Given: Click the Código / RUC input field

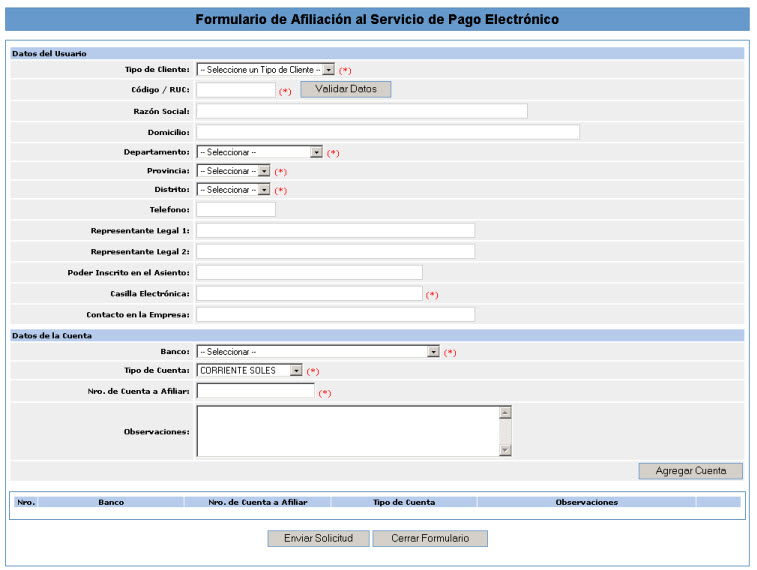Looking at the screenshot, I should pyautogui.click(x=236, y=90).
